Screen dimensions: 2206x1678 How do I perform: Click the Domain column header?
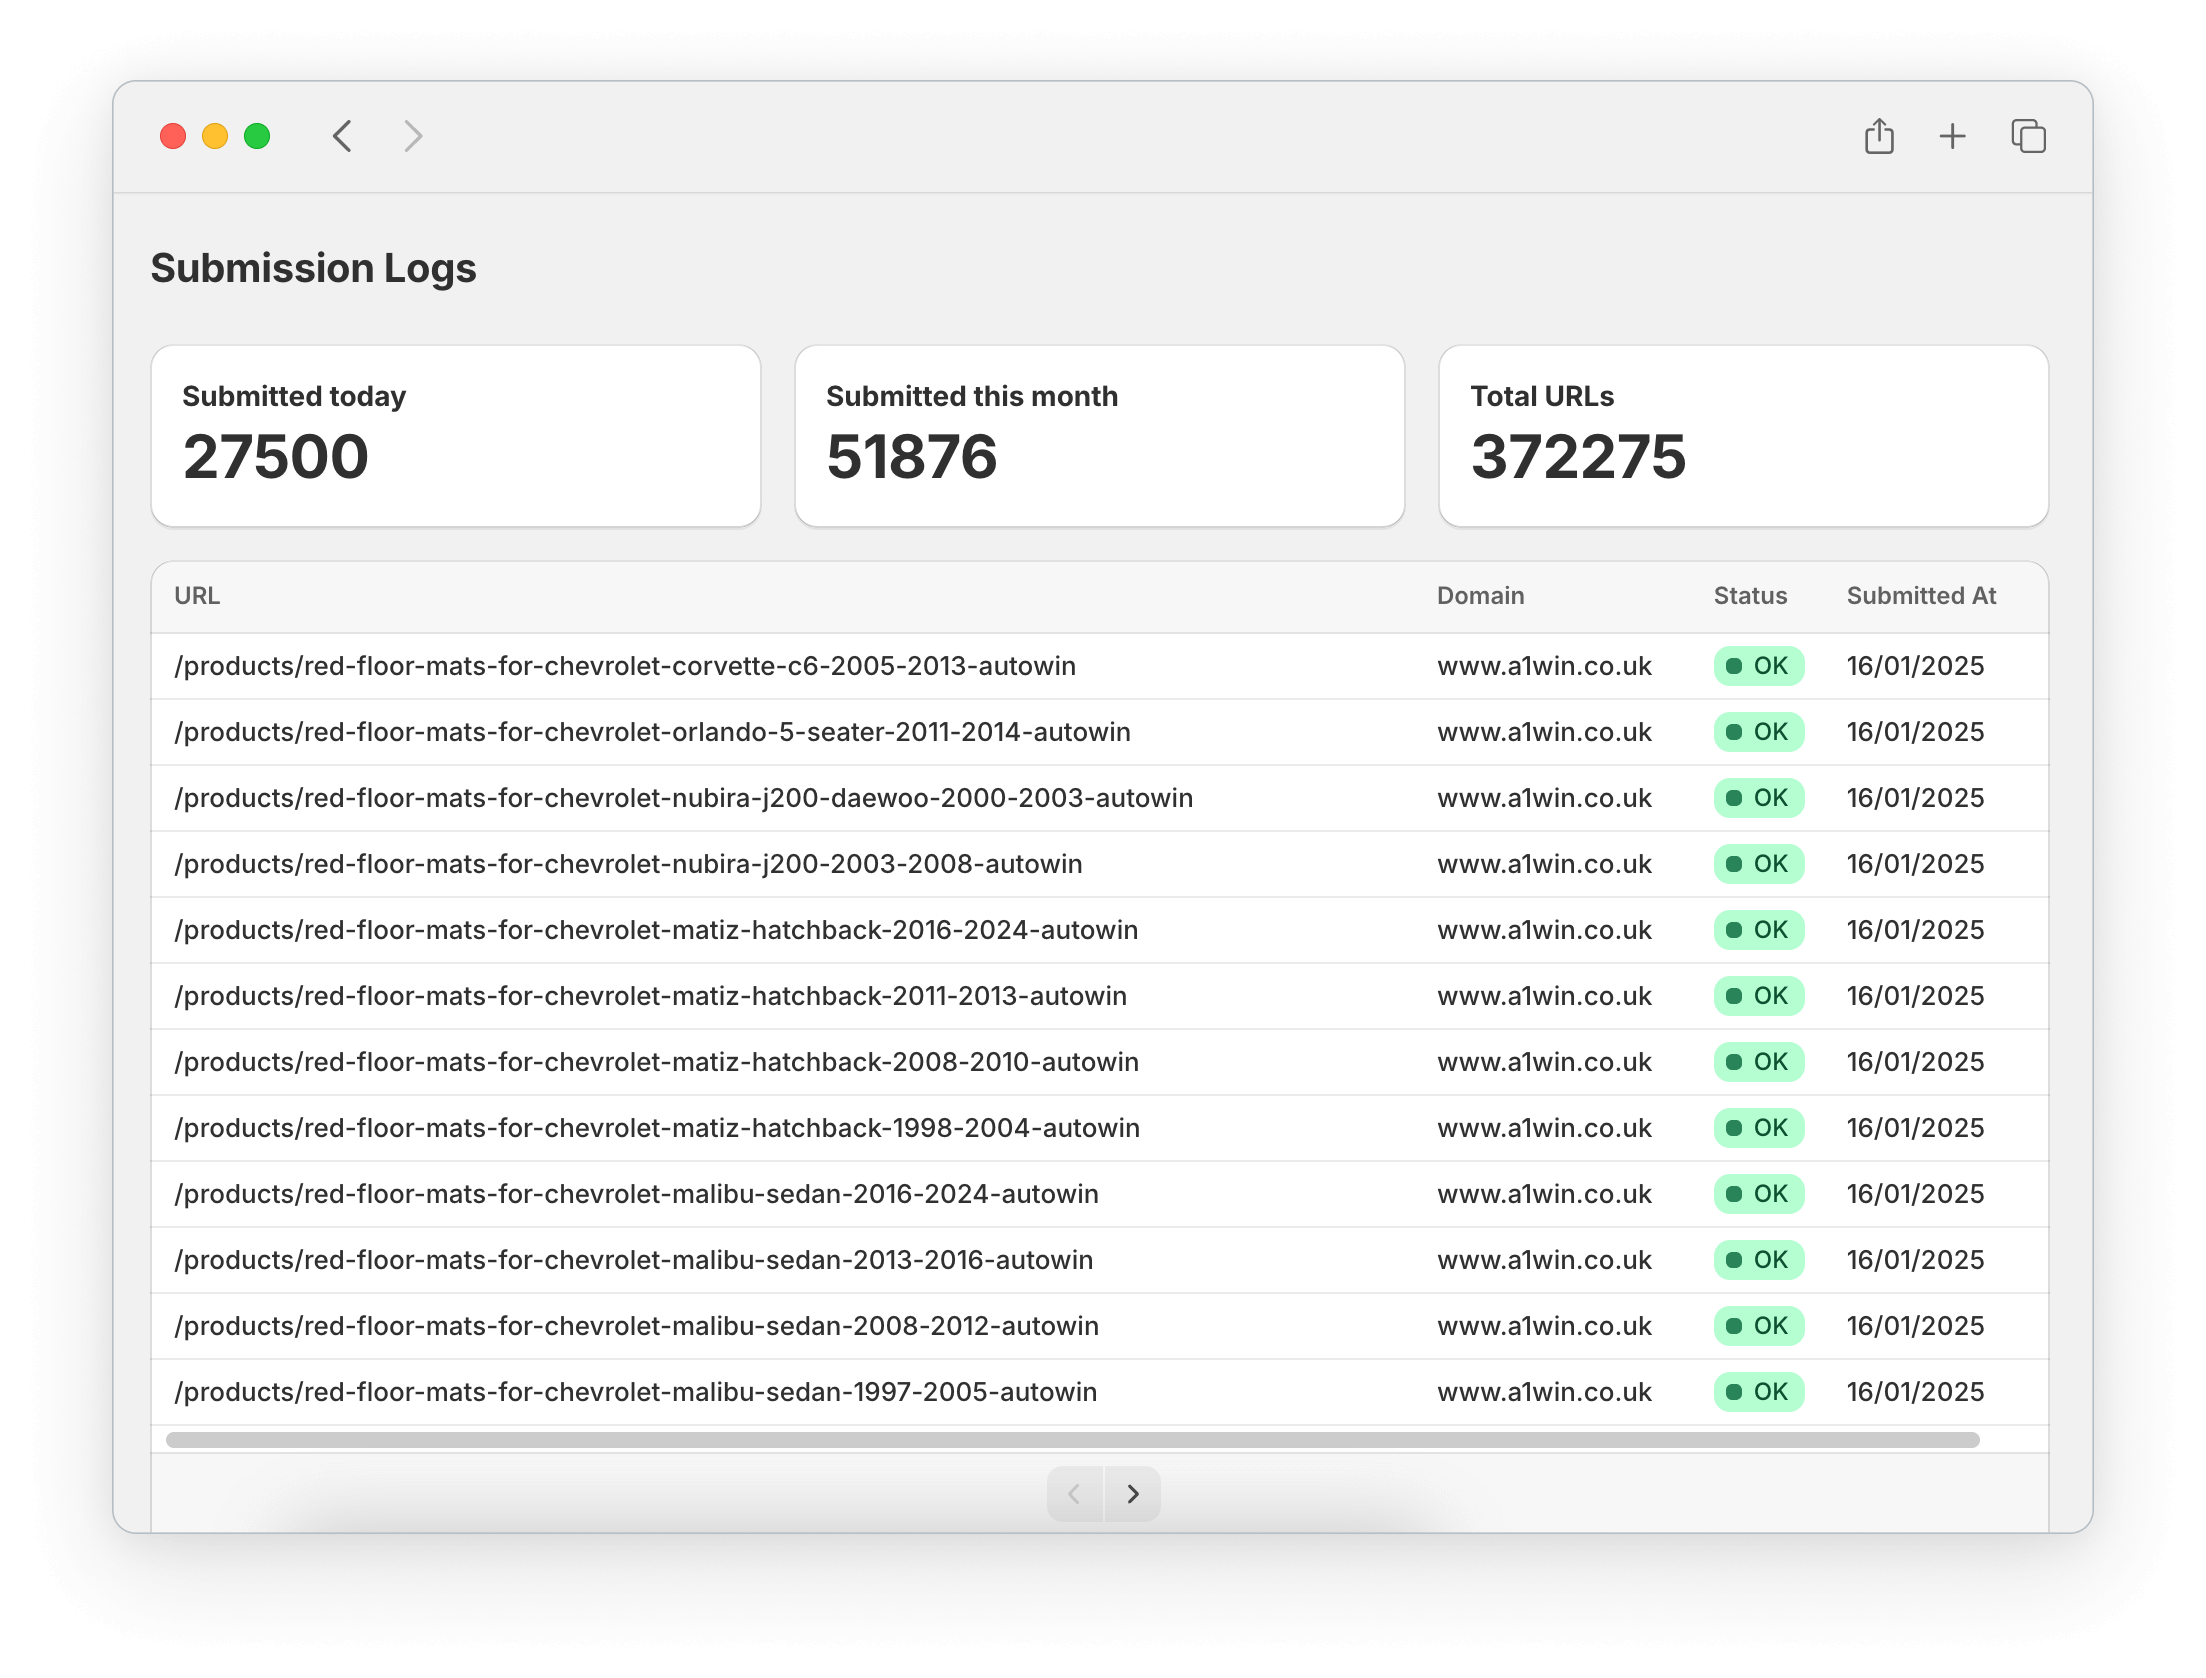point(1480,596)
